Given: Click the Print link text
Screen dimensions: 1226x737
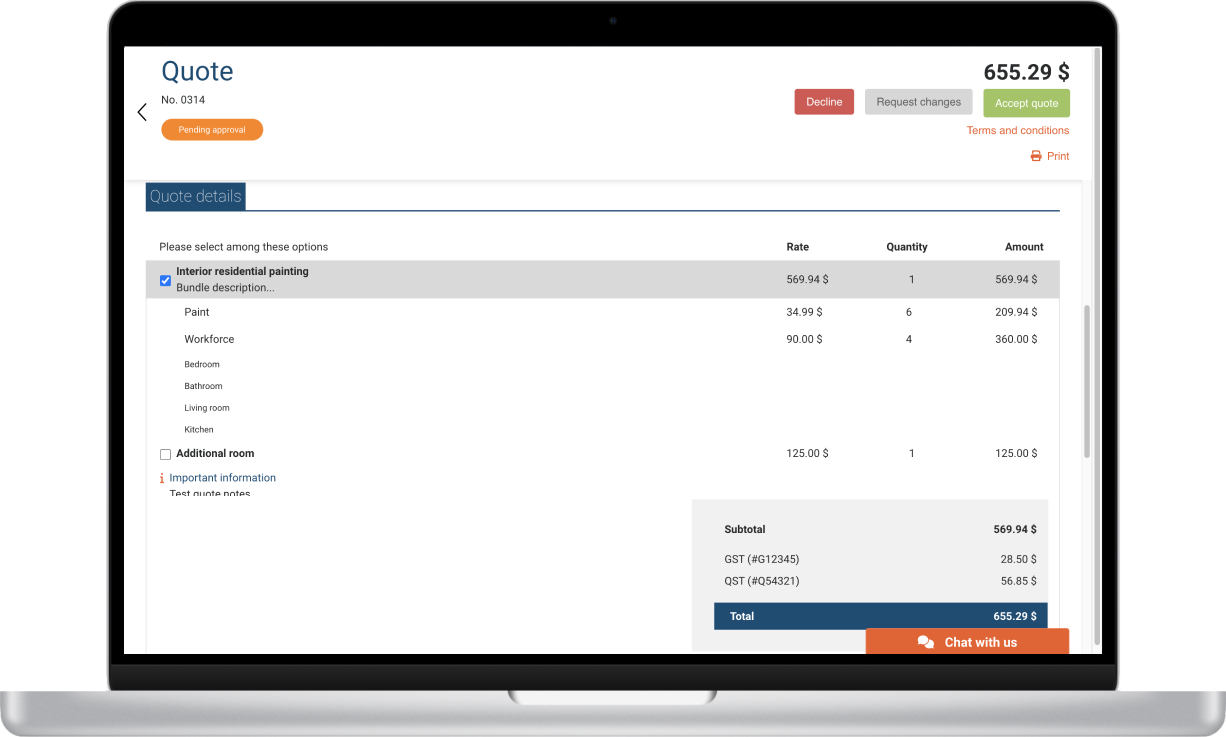Looking at the screenshot, I should [x=1058, y=156].
